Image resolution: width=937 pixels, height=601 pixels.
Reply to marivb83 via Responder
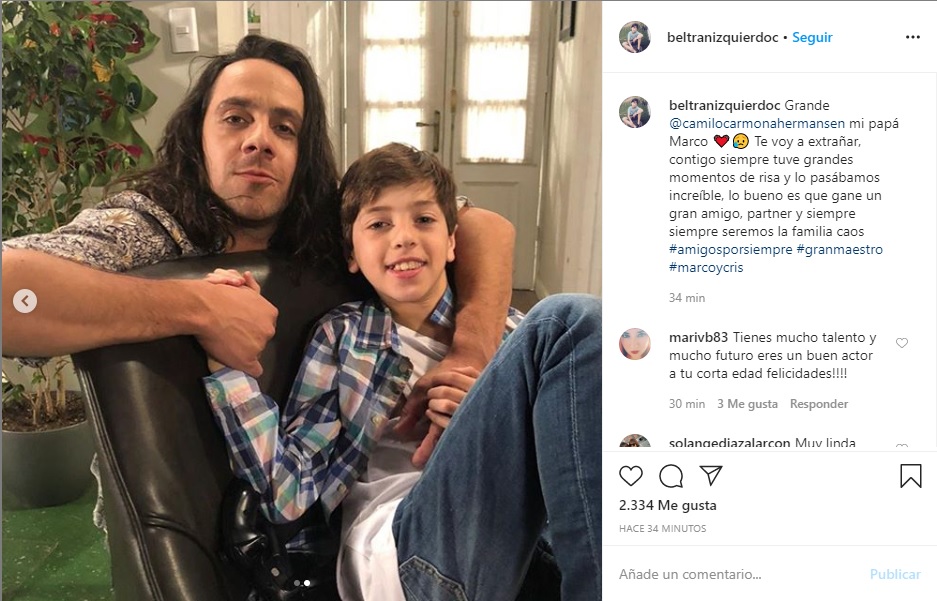(x=819, y=404)
